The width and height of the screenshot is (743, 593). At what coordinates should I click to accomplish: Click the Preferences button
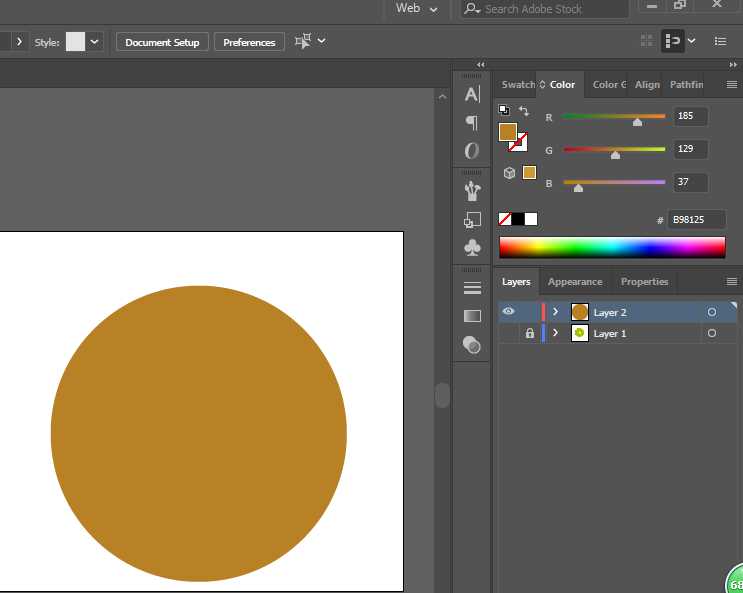(249, 42)
